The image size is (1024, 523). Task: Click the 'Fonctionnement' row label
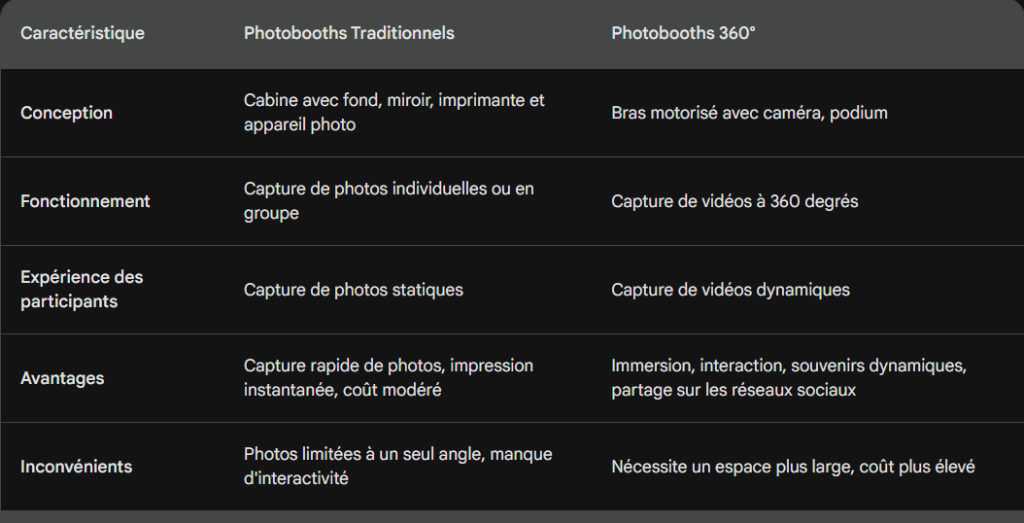click(x=85, y=201)
